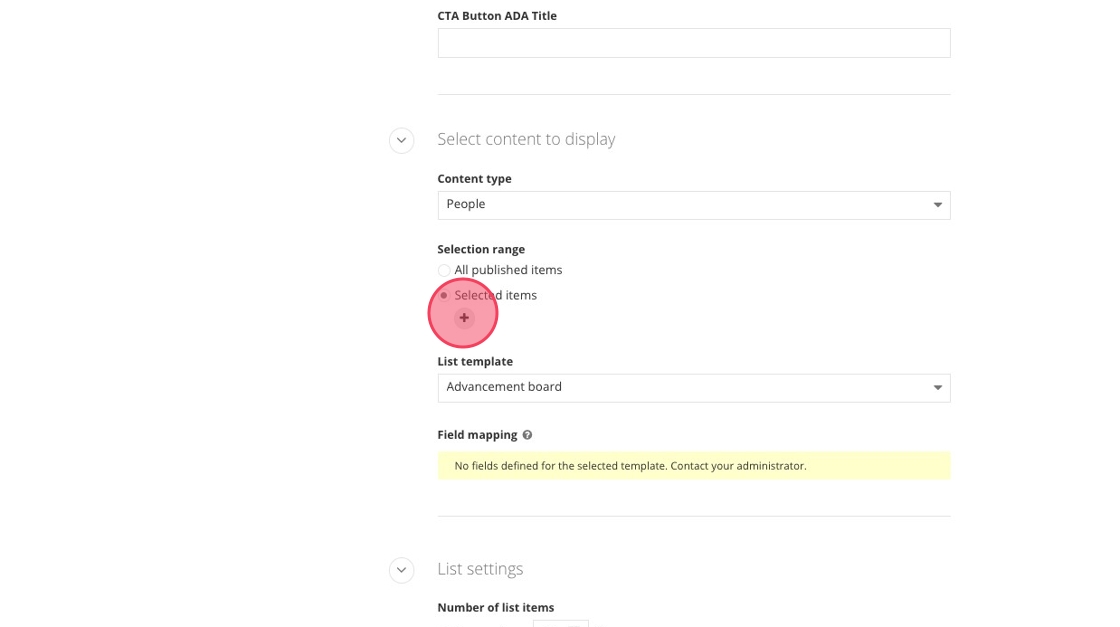Image resolution: width=1120 pixels, height=627 pixels.
Task: Click the List template label
Action: tap(475, 362)
